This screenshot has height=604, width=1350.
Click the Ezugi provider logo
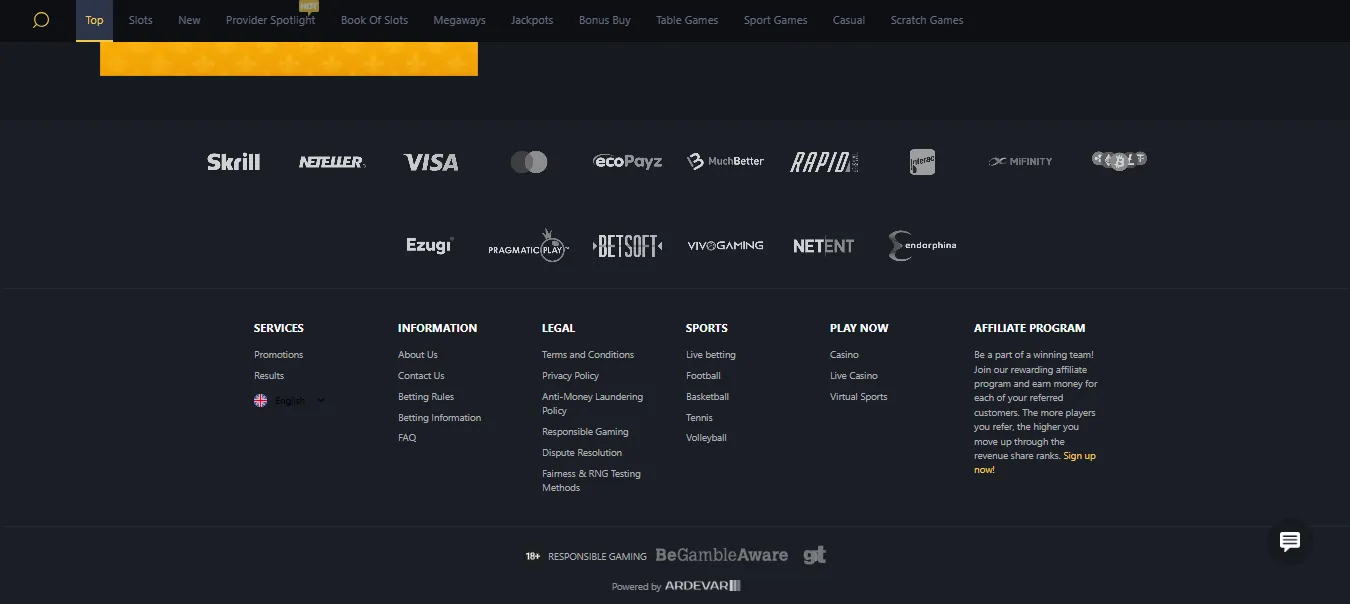click(430, 245)
